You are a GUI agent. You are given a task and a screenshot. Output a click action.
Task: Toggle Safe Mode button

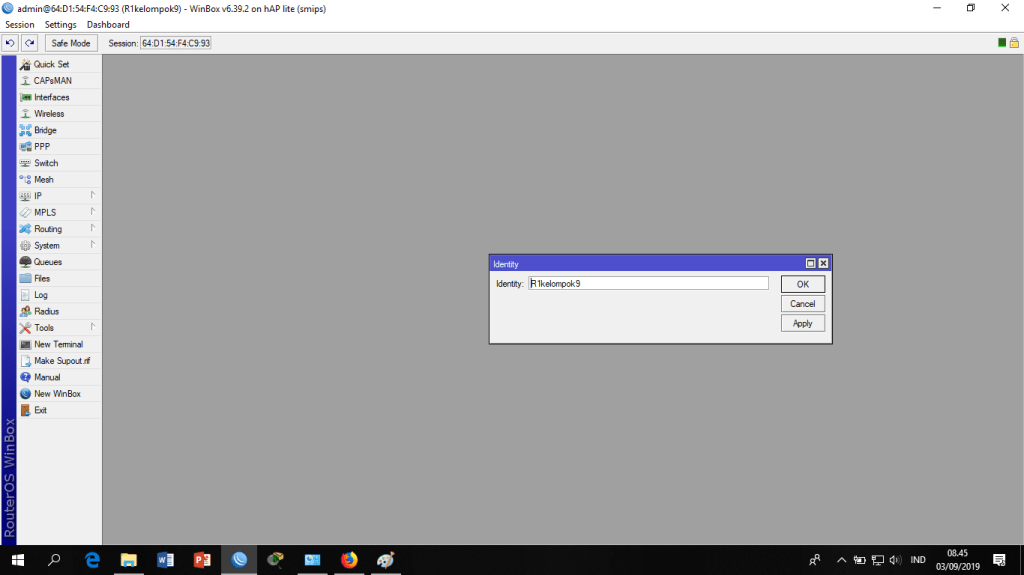click(70, 43)
